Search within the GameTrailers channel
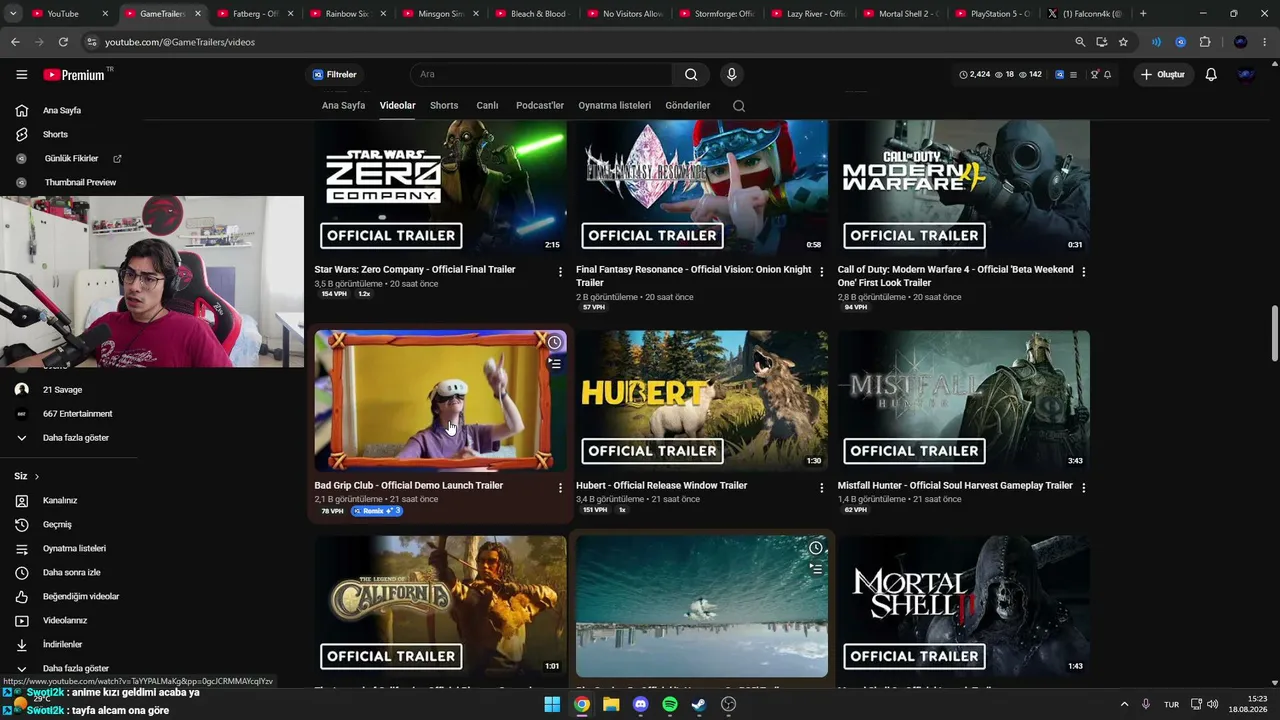The image size is (1280, 720). [739, 106]
